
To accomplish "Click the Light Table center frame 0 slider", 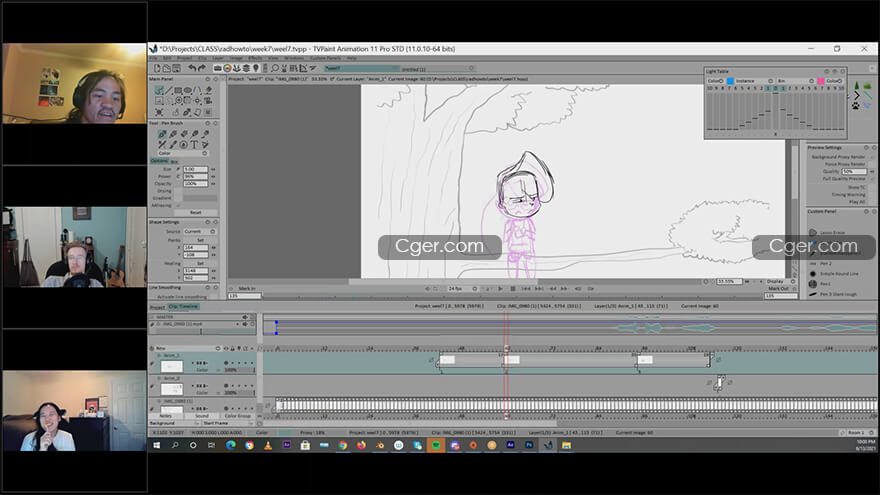I will point(776,111).
